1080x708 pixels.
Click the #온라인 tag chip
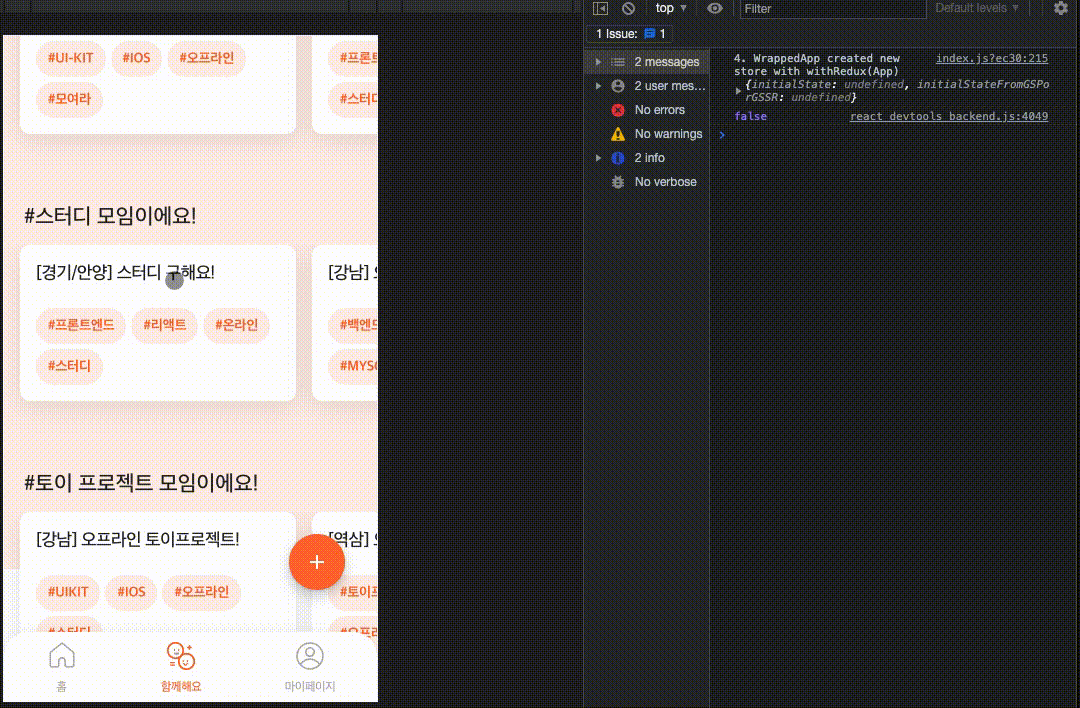(236, 325)
